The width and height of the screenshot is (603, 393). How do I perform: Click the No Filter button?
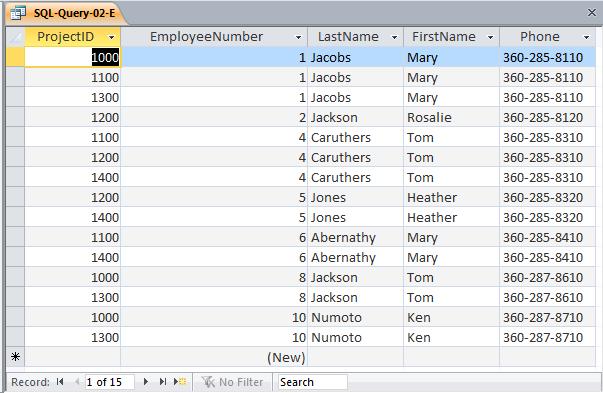coord(232,382)
